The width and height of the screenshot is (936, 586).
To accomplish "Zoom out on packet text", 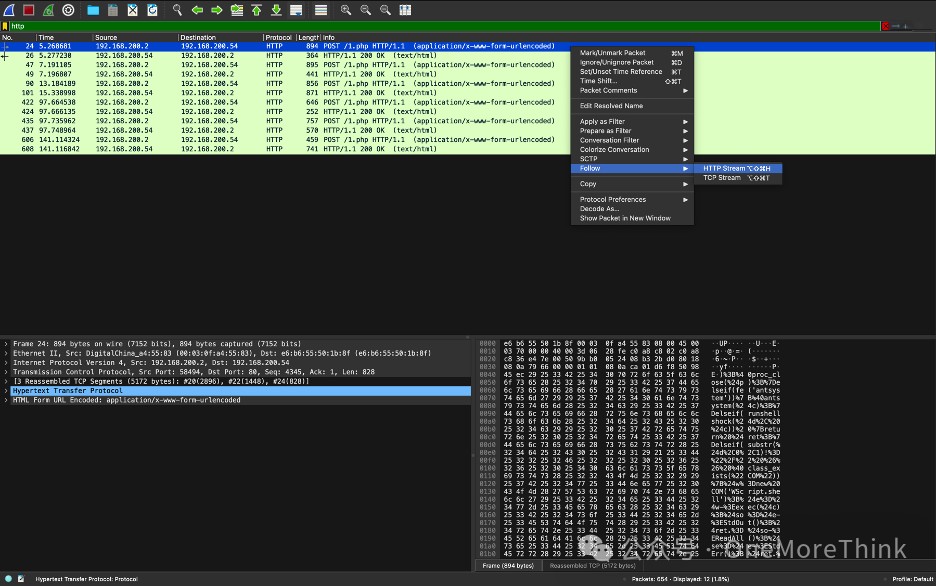I will pyautogui.click(x=365, y=10).
